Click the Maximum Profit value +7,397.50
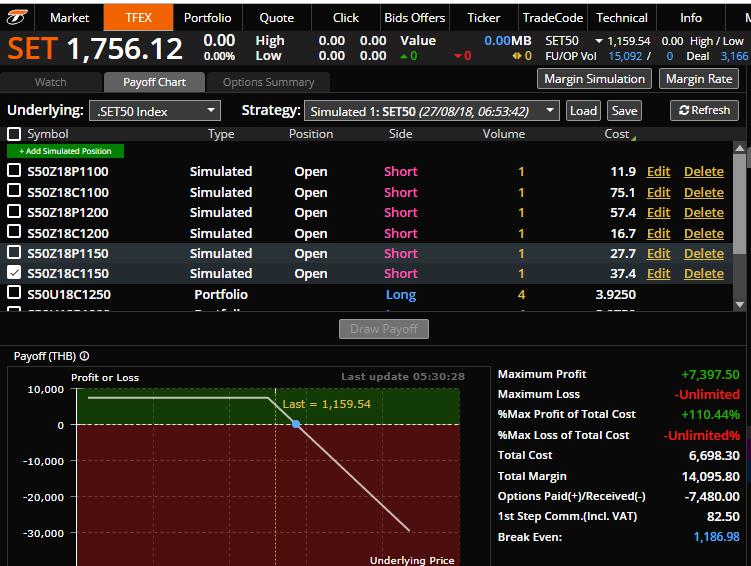 [710, 374]
